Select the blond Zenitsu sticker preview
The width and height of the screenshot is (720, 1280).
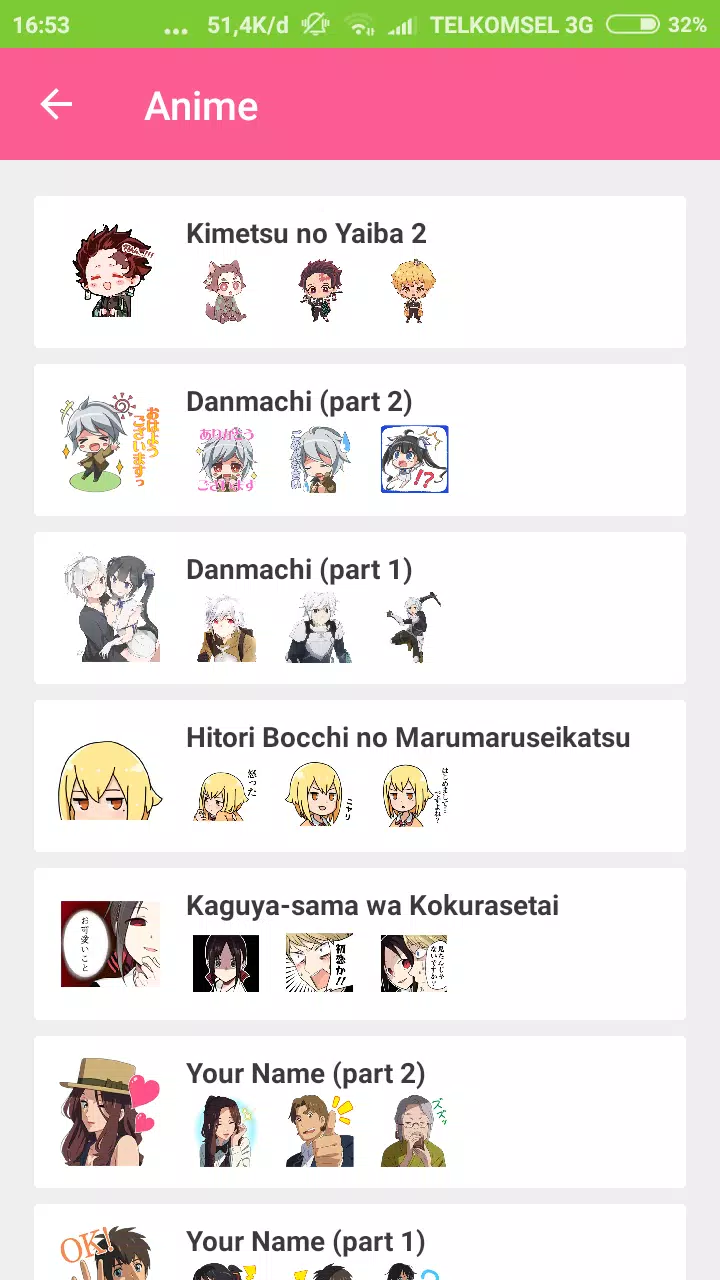(414, 291)
